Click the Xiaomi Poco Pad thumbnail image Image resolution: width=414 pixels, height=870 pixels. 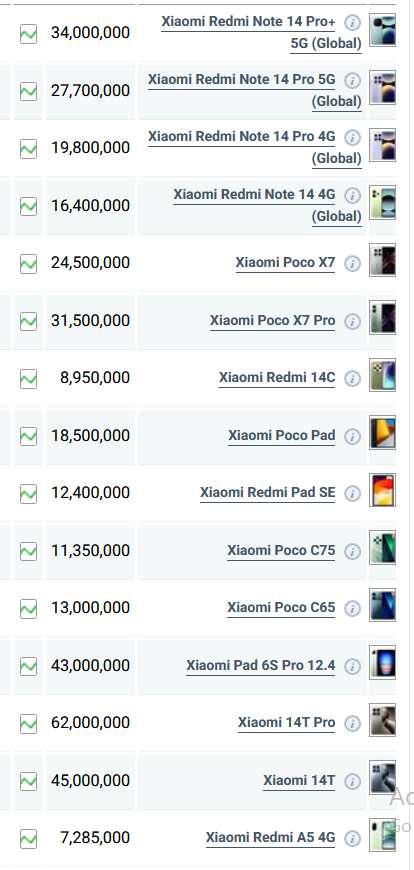point(382,432)
